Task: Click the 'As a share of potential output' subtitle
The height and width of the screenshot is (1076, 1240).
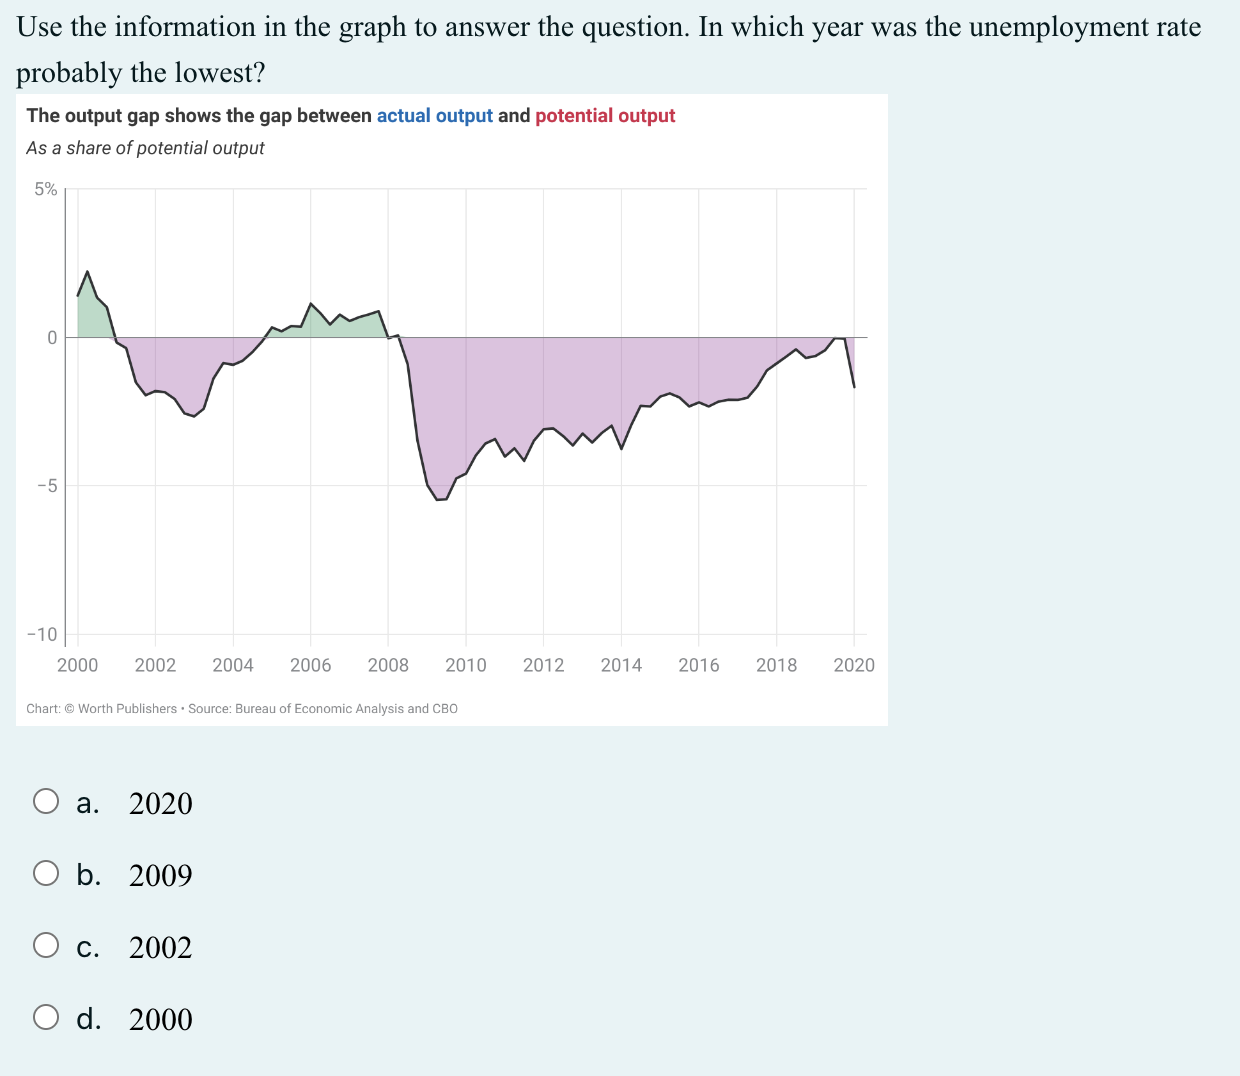Action: (145, 147)
